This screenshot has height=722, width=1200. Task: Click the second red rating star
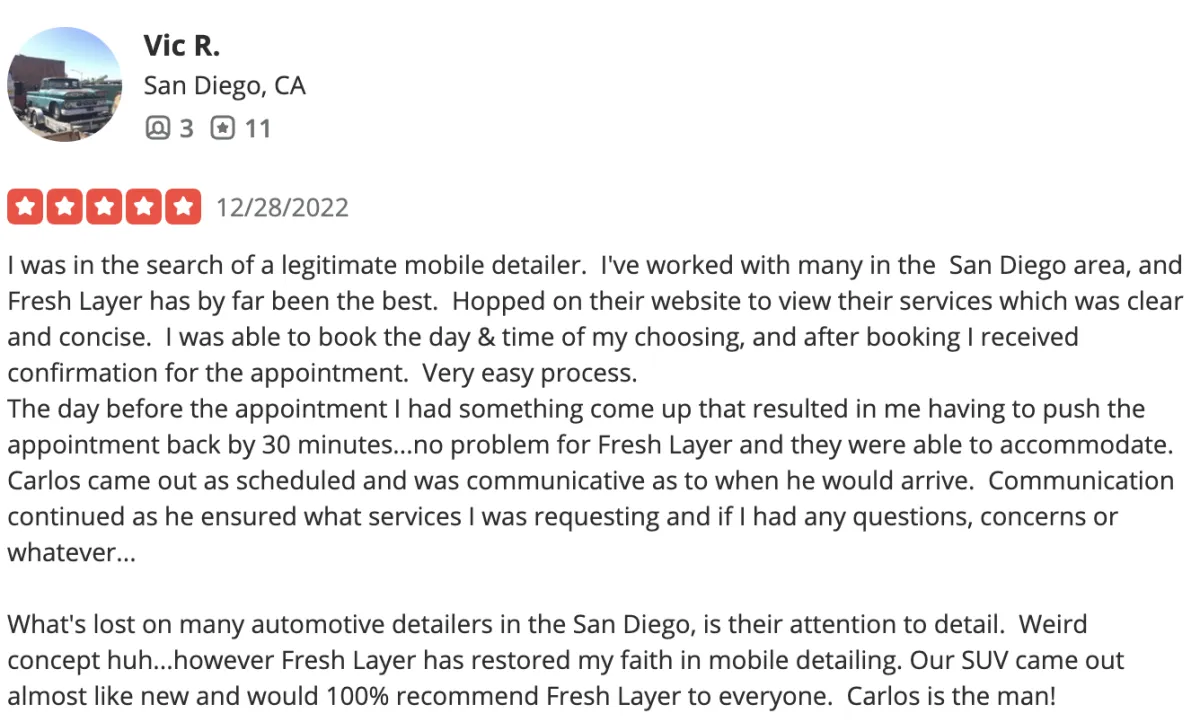point(65,208)
